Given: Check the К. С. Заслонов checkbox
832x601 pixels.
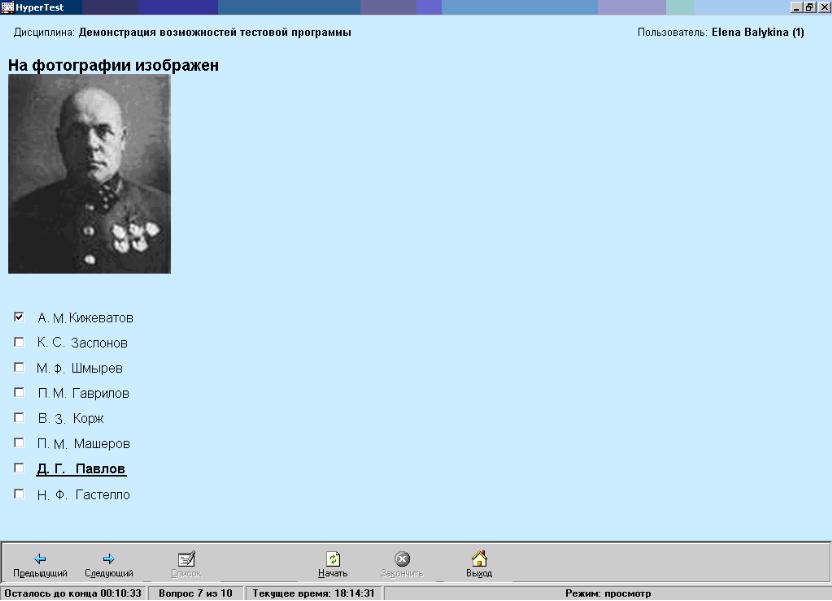Looking at the screenshot, I should [19, 342].
